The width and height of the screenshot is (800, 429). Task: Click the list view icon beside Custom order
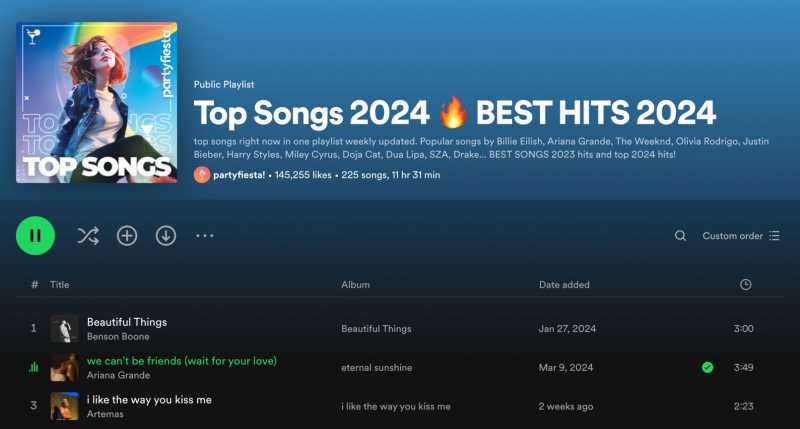pyautogui.click(x=774, y=236)
